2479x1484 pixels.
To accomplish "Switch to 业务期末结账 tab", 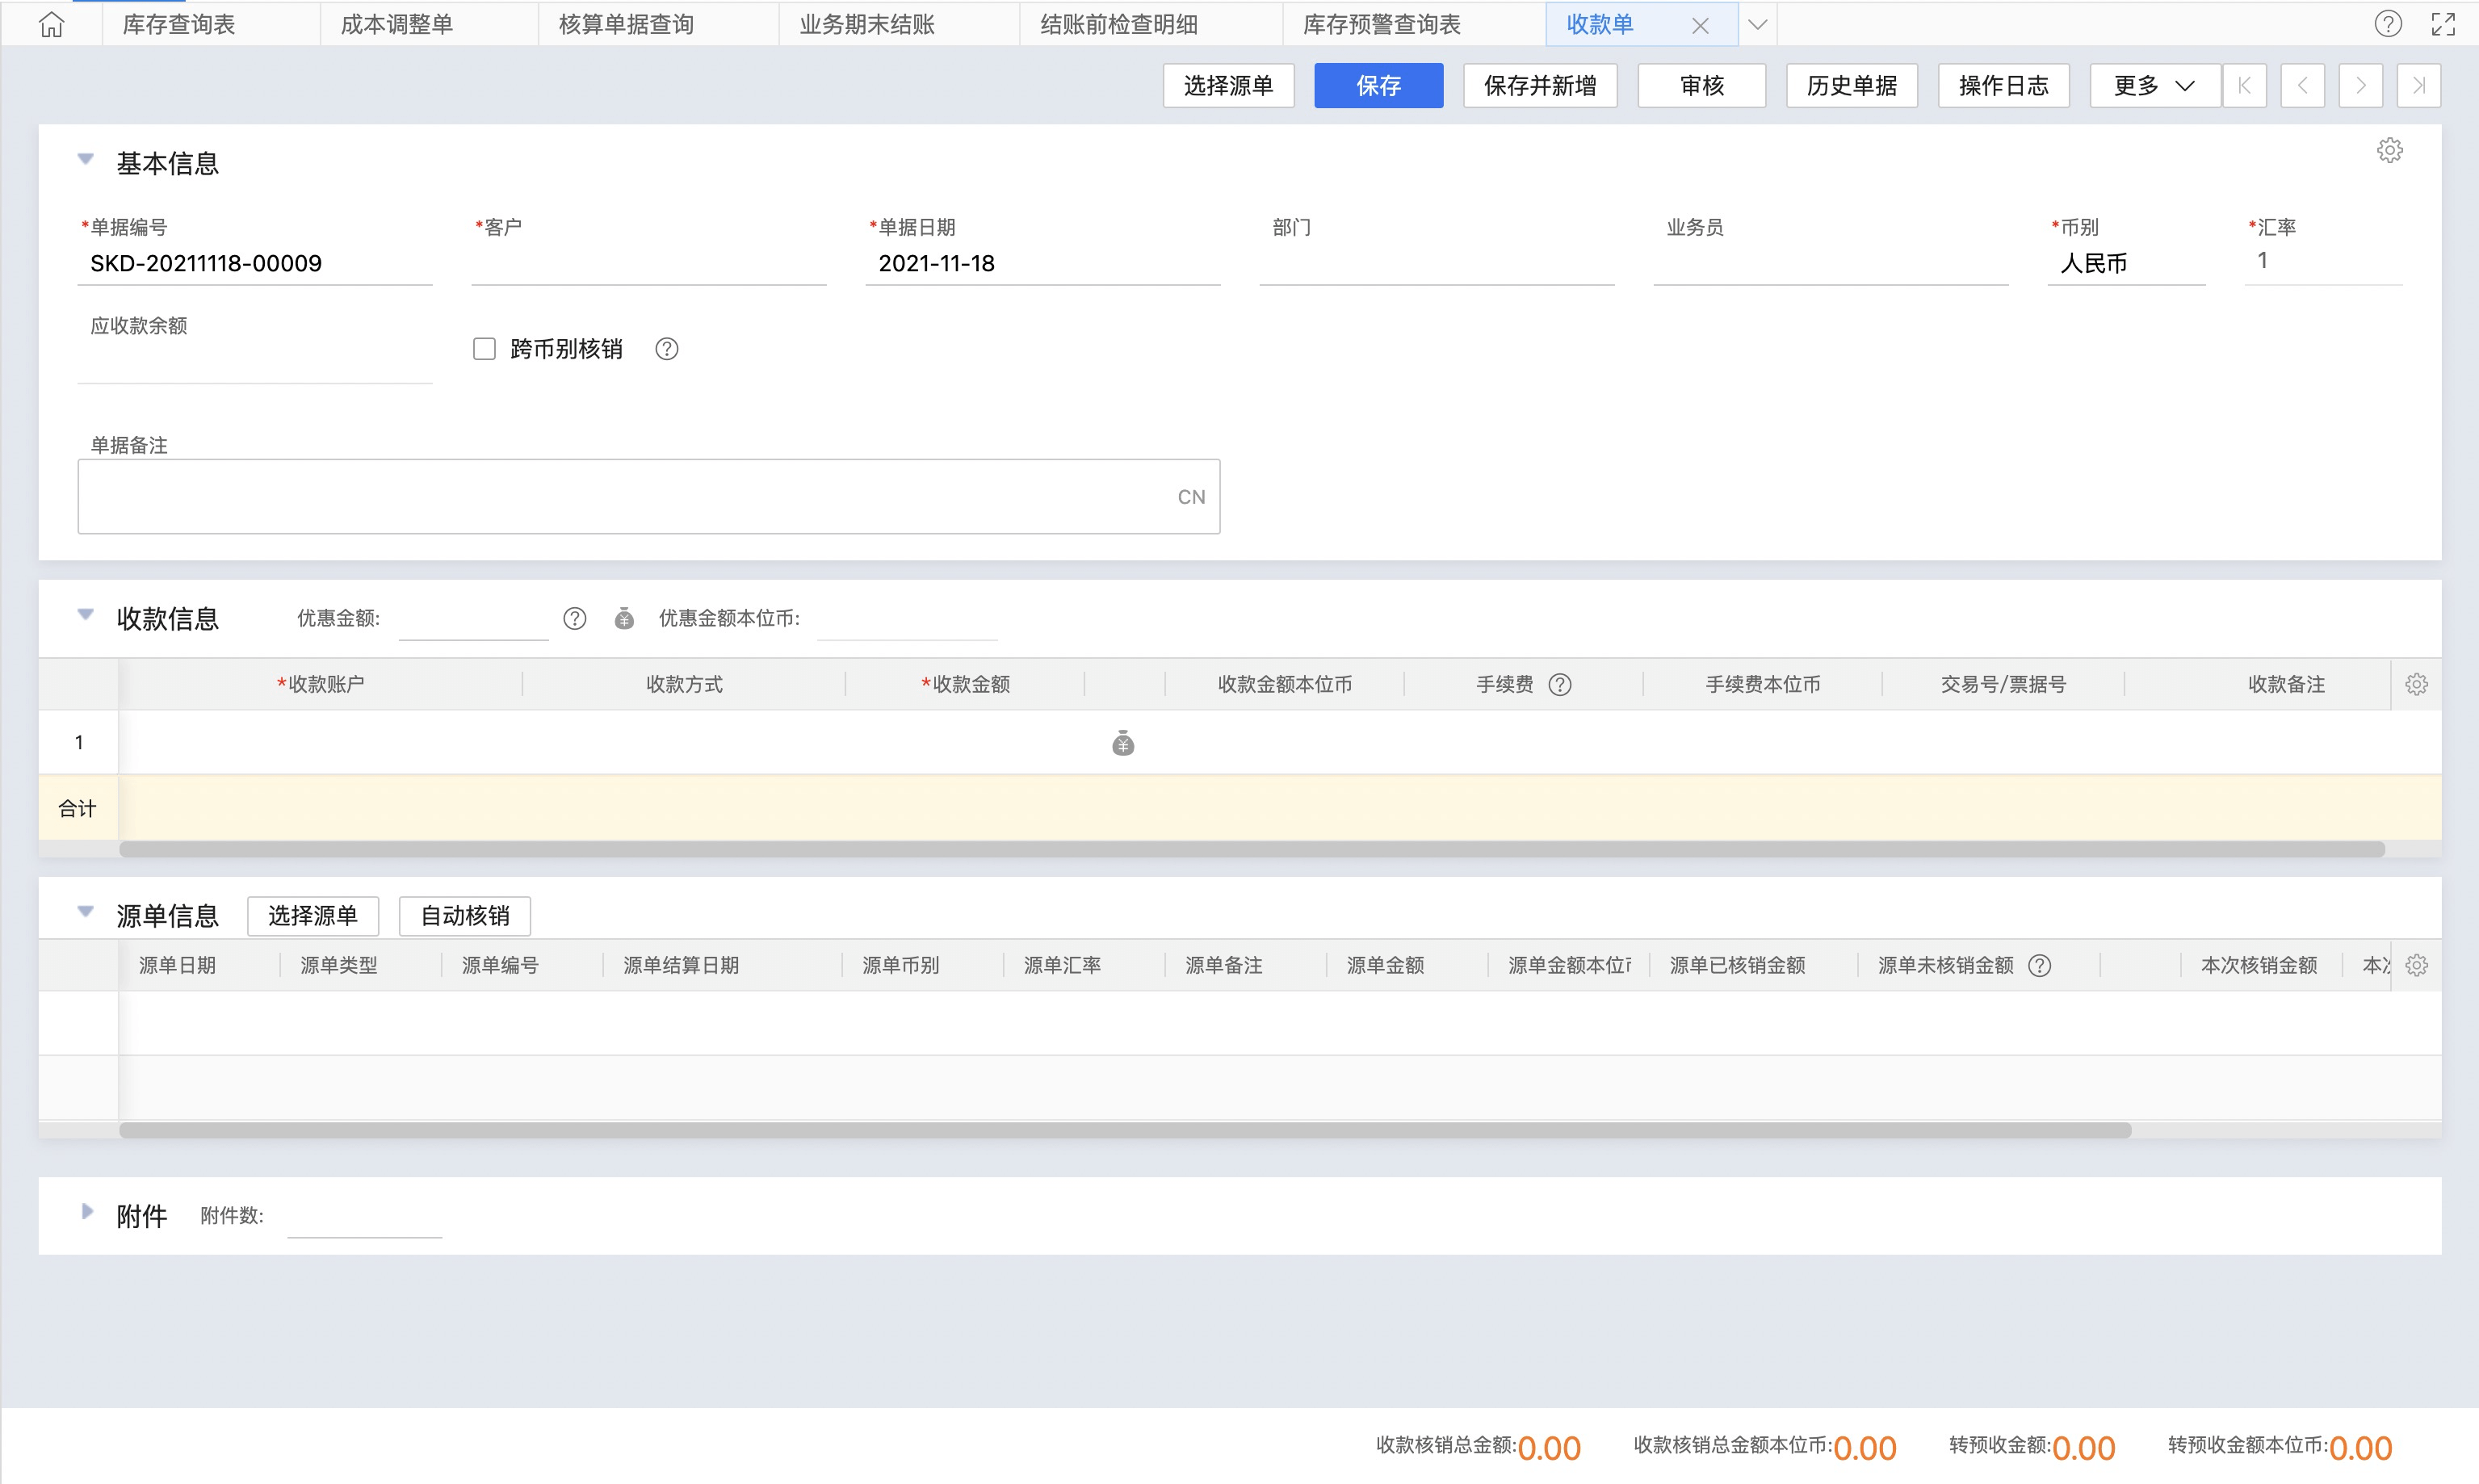I will click(866, 24).
